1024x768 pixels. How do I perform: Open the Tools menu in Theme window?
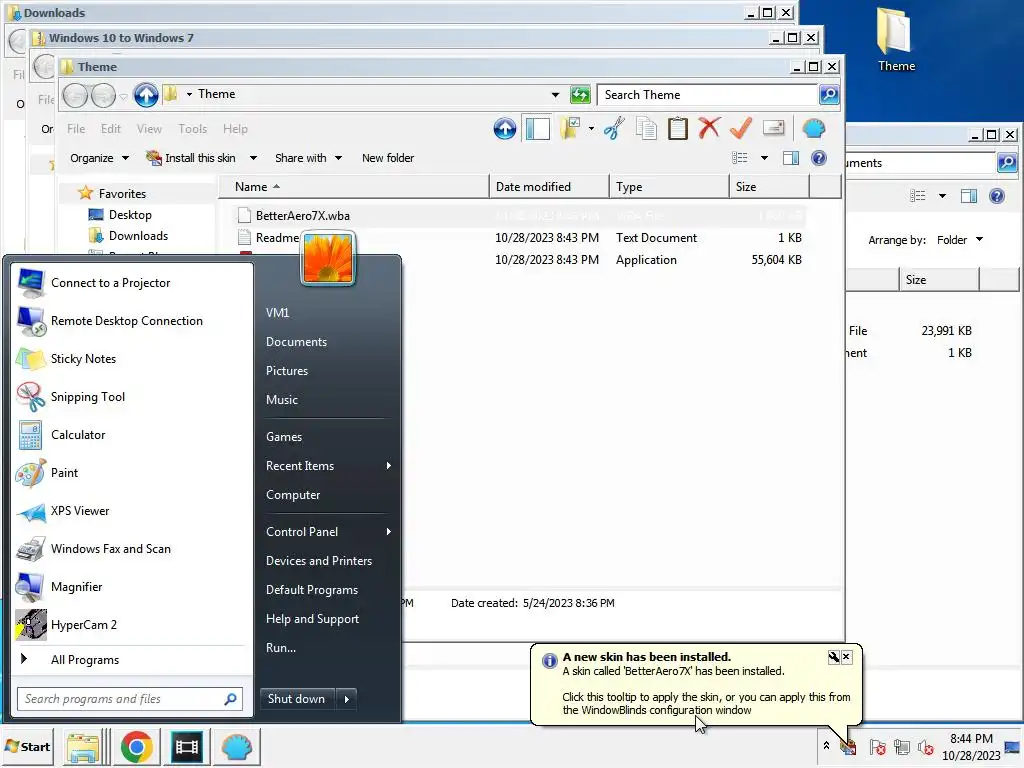coord(193,129)
